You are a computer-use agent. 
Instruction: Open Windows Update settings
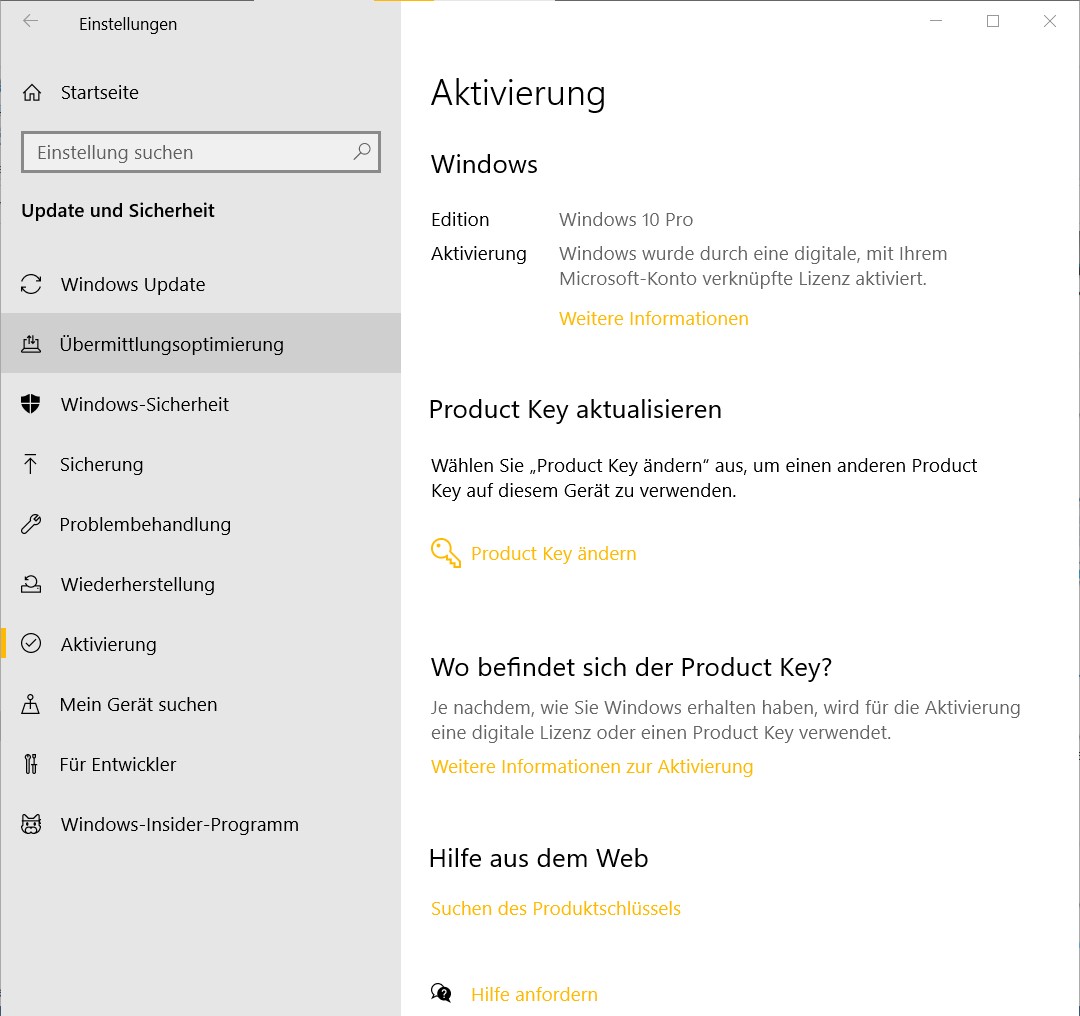point(200,284)
